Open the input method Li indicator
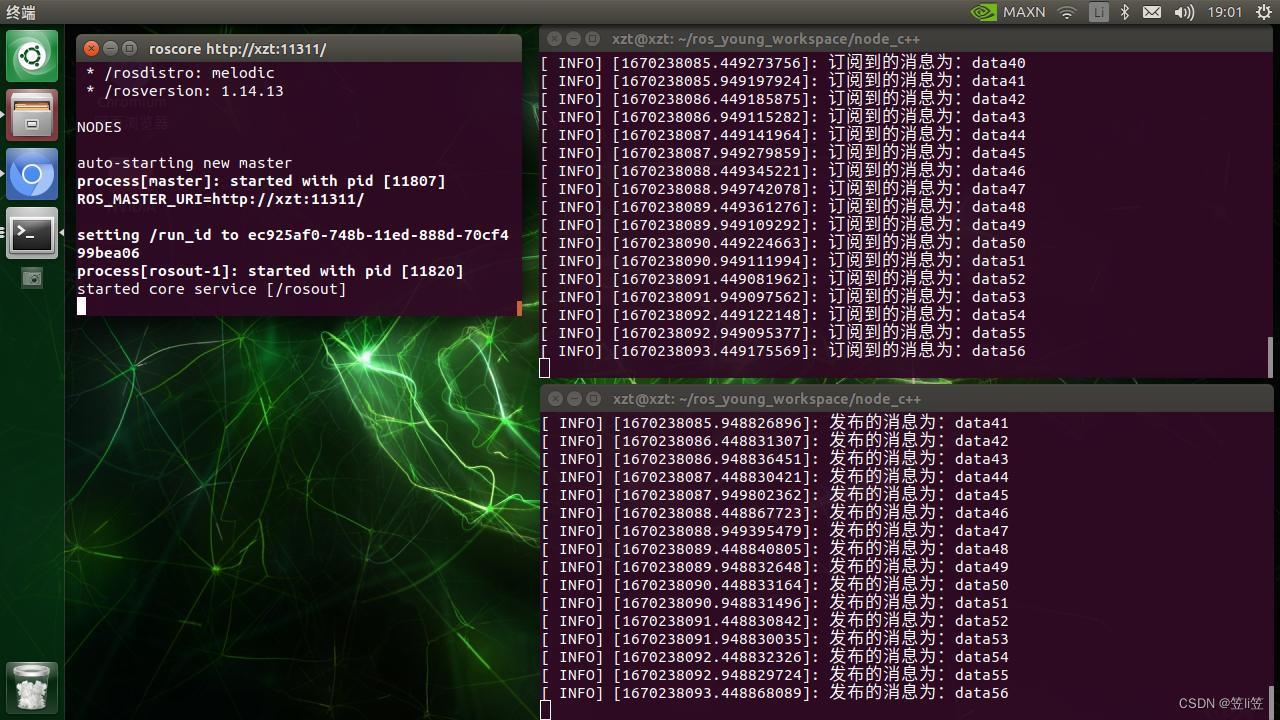The image size is (1280, 720). pyautogui.click(x=1098, y=12)
